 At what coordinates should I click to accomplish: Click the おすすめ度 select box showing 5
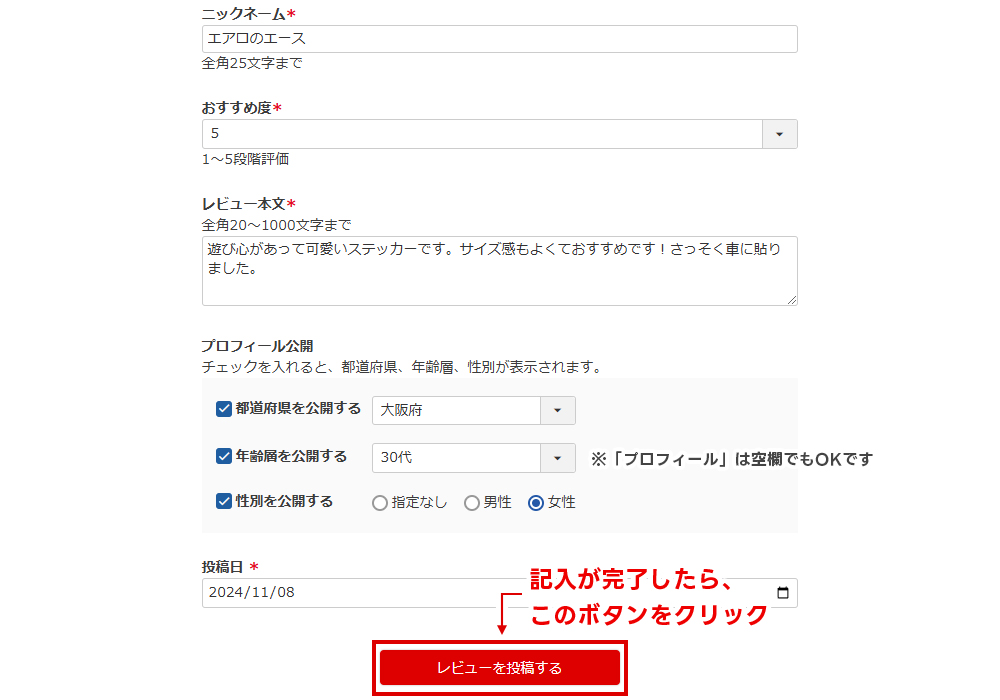(481, 134)
